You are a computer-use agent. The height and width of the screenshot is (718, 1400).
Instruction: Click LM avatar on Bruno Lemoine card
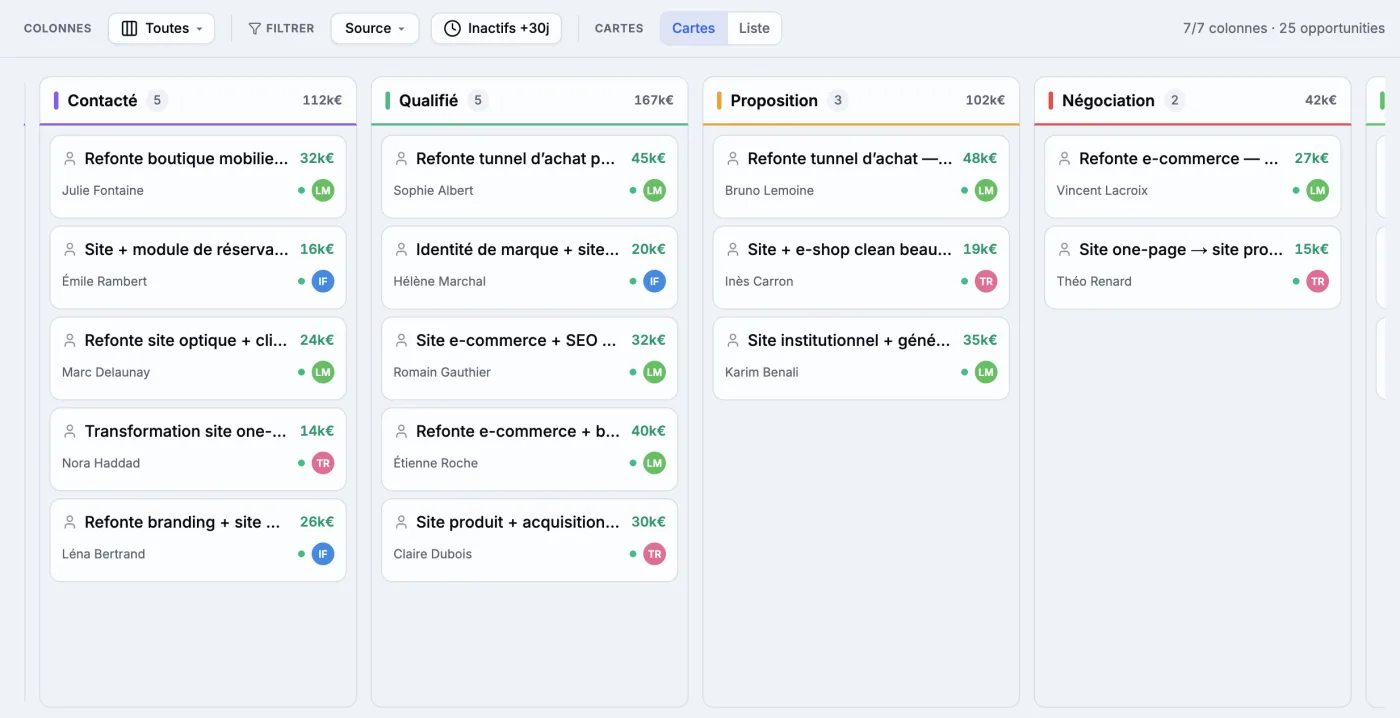(986, 190)
